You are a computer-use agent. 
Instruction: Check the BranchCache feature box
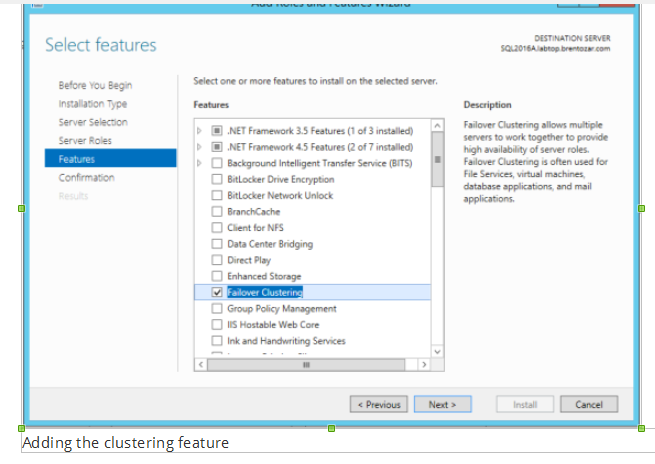click(217, 212)
